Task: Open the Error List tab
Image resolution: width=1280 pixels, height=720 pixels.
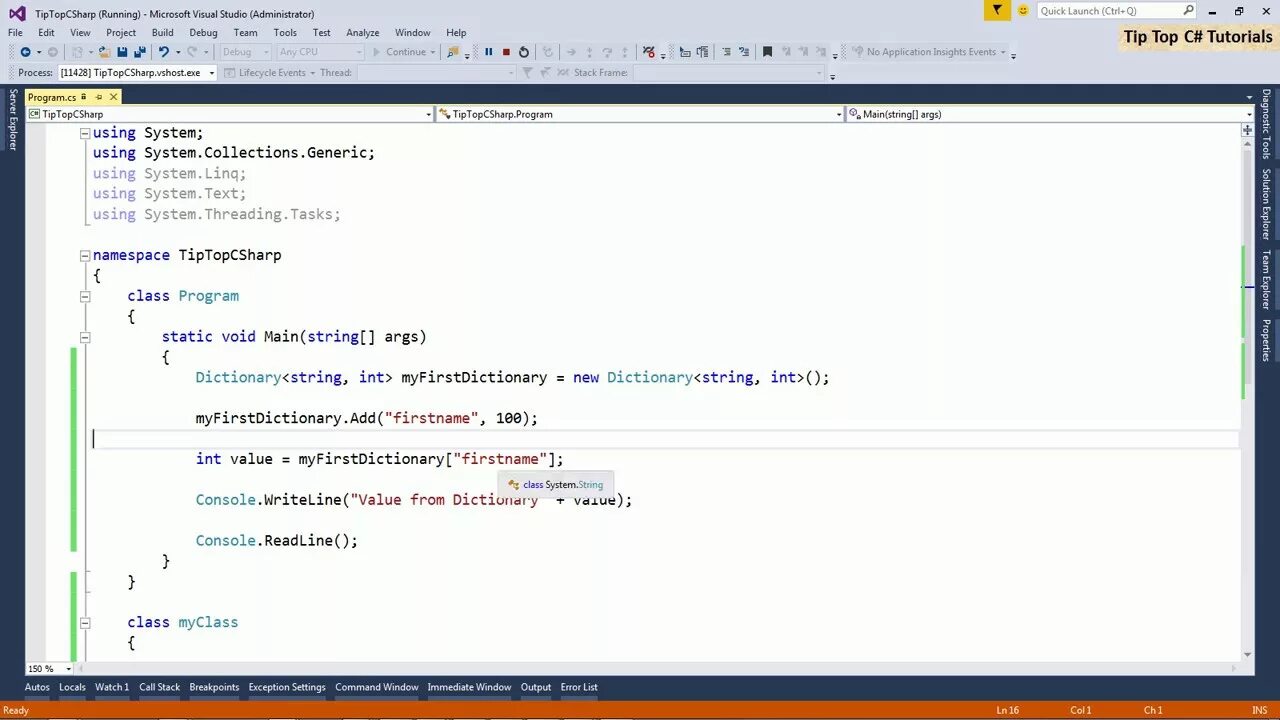Action: pos(579,687)
